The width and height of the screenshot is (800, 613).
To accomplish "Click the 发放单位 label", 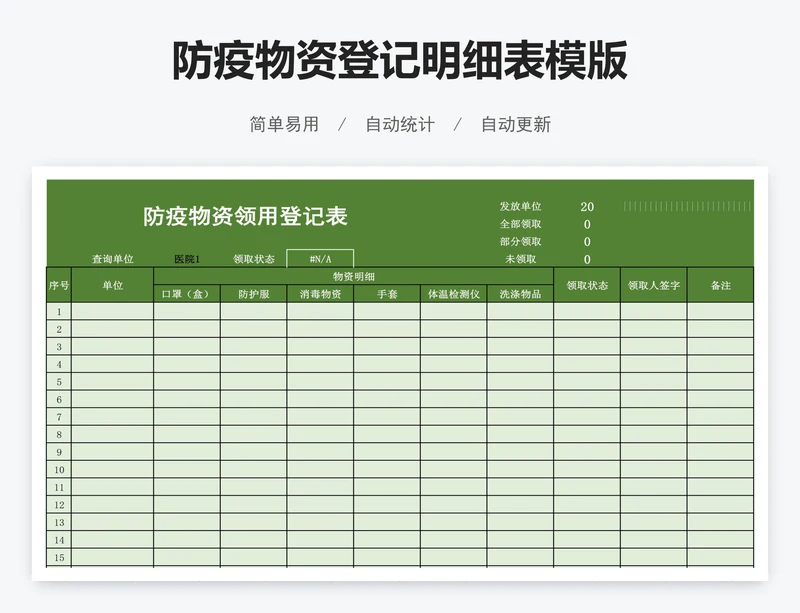I will coord(520,206).
